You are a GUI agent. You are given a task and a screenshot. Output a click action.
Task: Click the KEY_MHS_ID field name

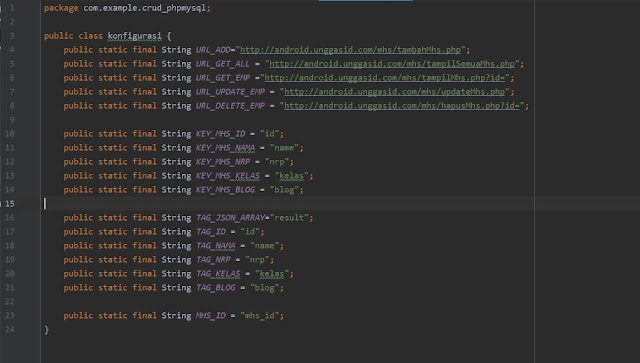pos(220,134)
